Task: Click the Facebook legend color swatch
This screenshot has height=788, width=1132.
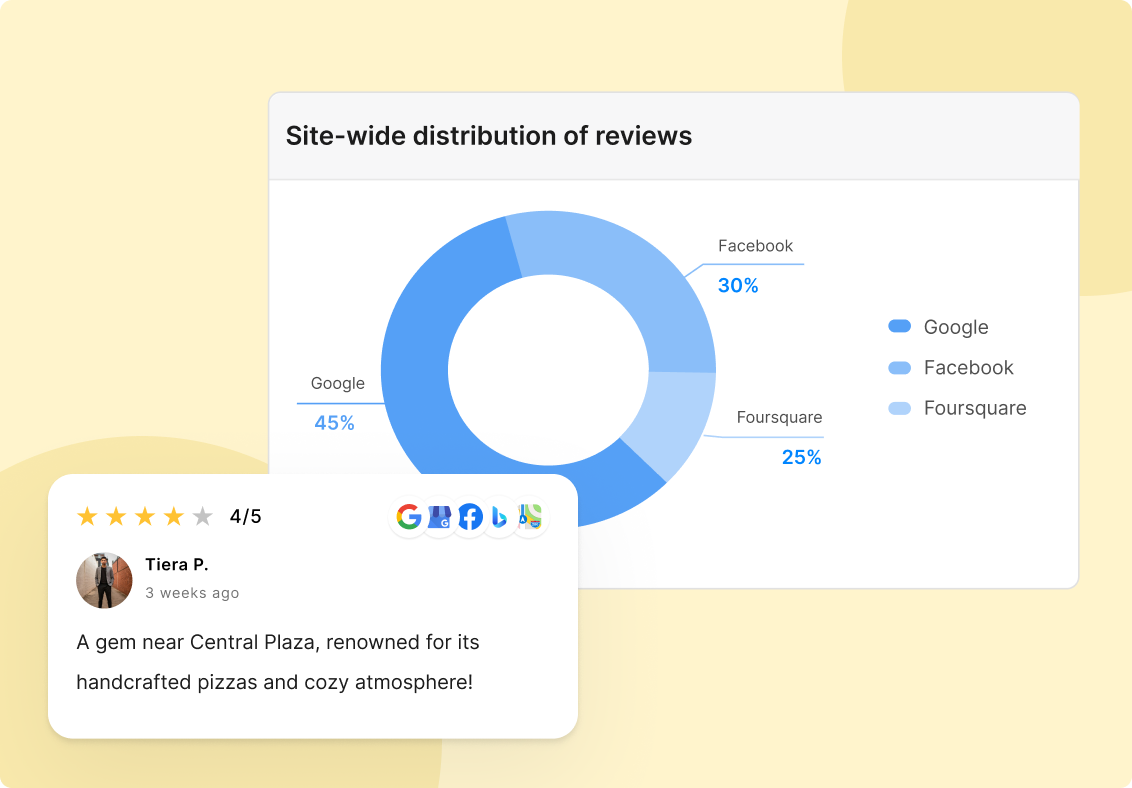Action: point(900,367)
